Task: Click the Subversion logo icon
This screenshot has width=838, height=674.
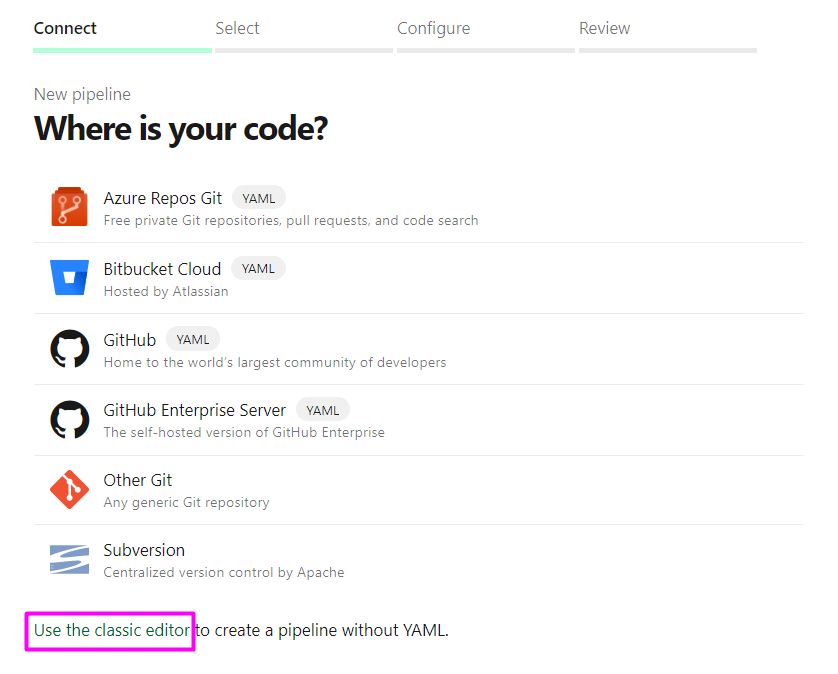Action: (x=69, y=560)
